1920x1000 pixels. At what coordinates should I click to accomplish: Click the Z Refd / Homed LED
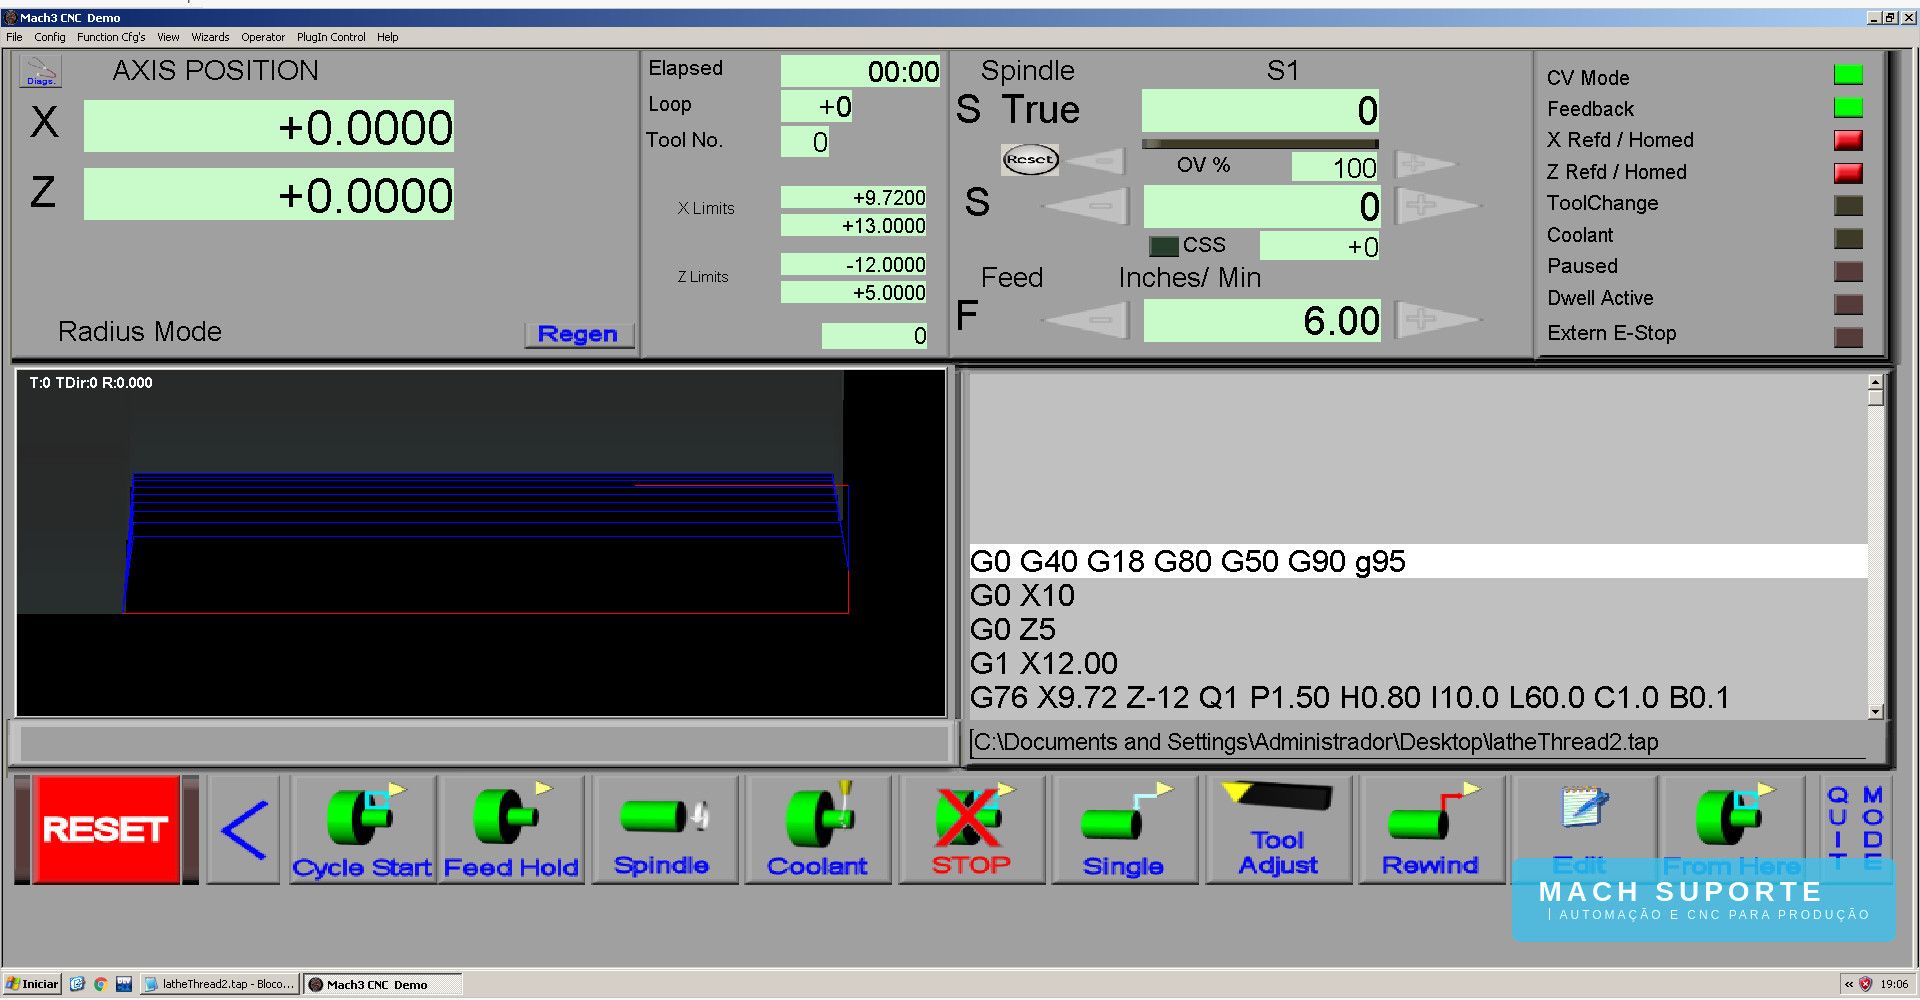click(x=1848, y=173)
